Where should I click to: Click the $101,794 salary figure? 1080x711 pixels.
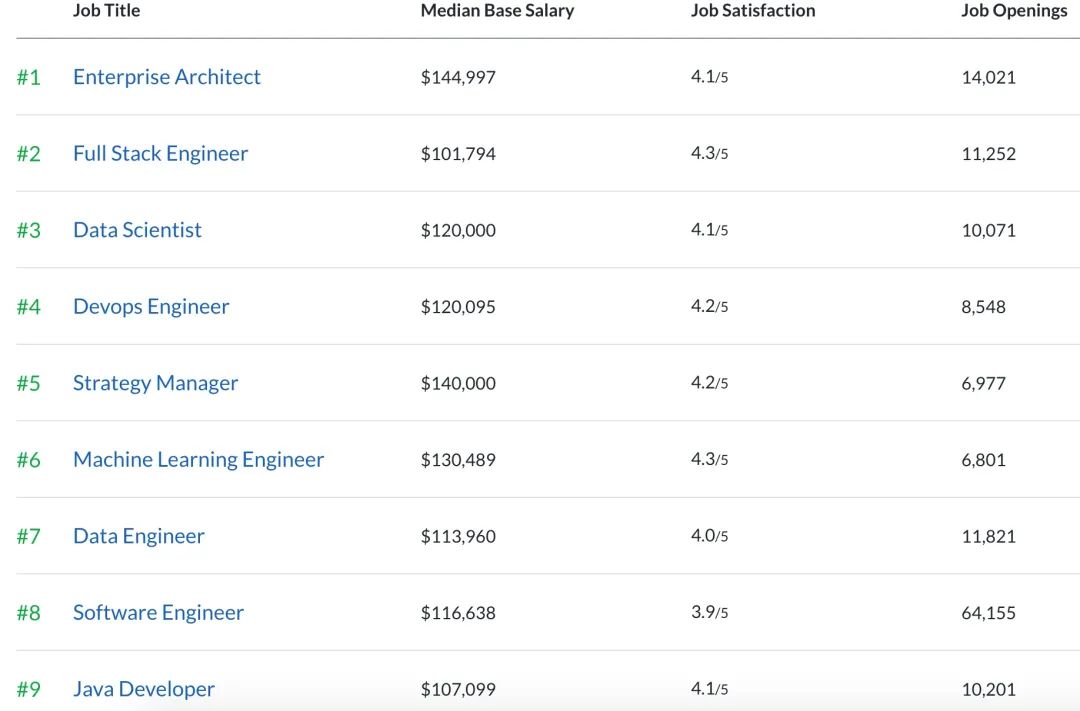(x=458, y=154)
